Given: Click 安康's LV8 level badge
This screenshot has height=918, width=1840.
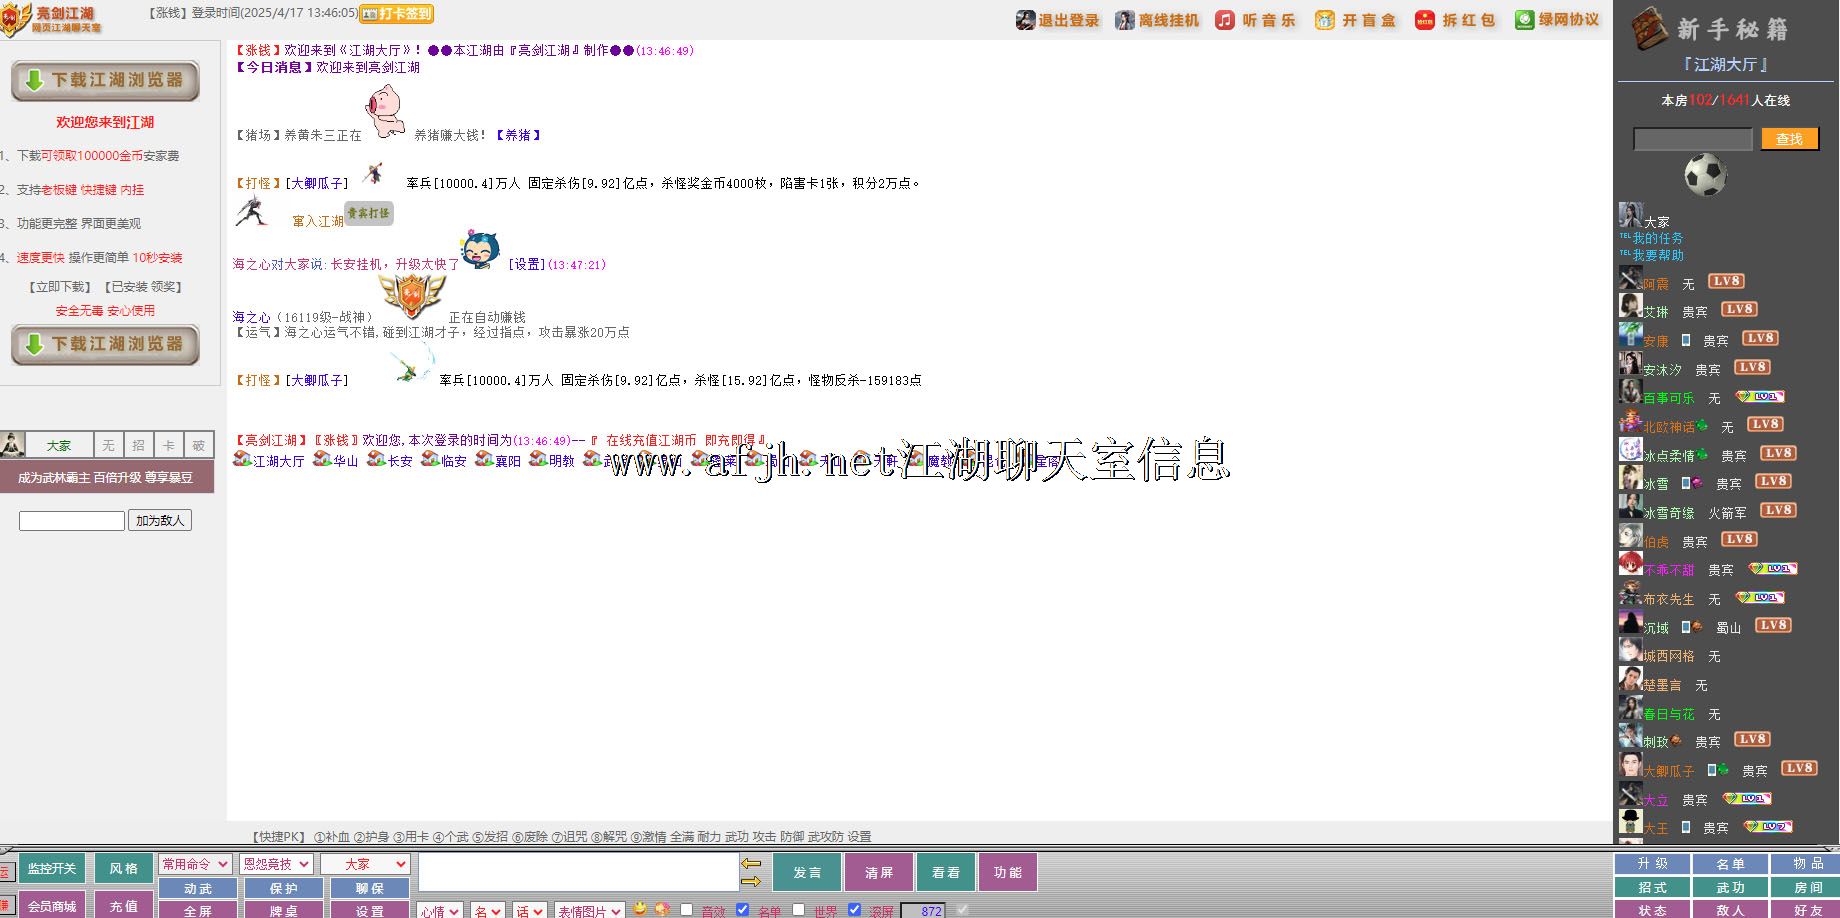Looking at the screenshot, I should tap(1759, 338).
